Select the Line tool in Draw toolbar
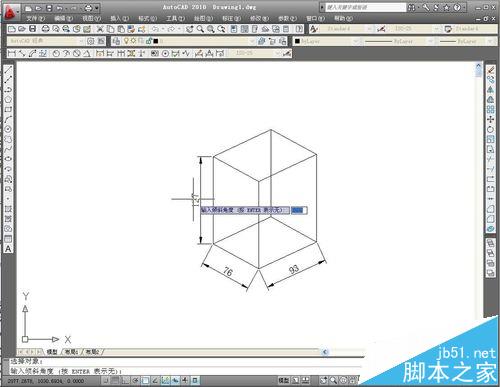This screenshot has height=387, width=500. pos(8,70)
